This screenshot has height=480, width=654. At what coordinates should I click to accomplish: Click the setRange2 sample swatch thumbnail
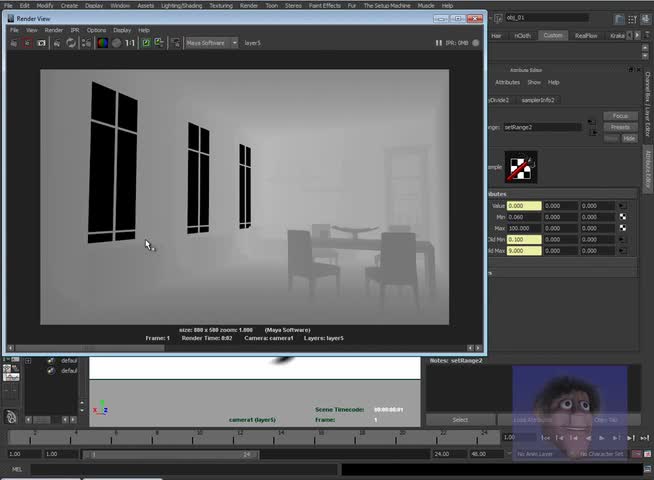pyautogui.click(x=521, y=167)
